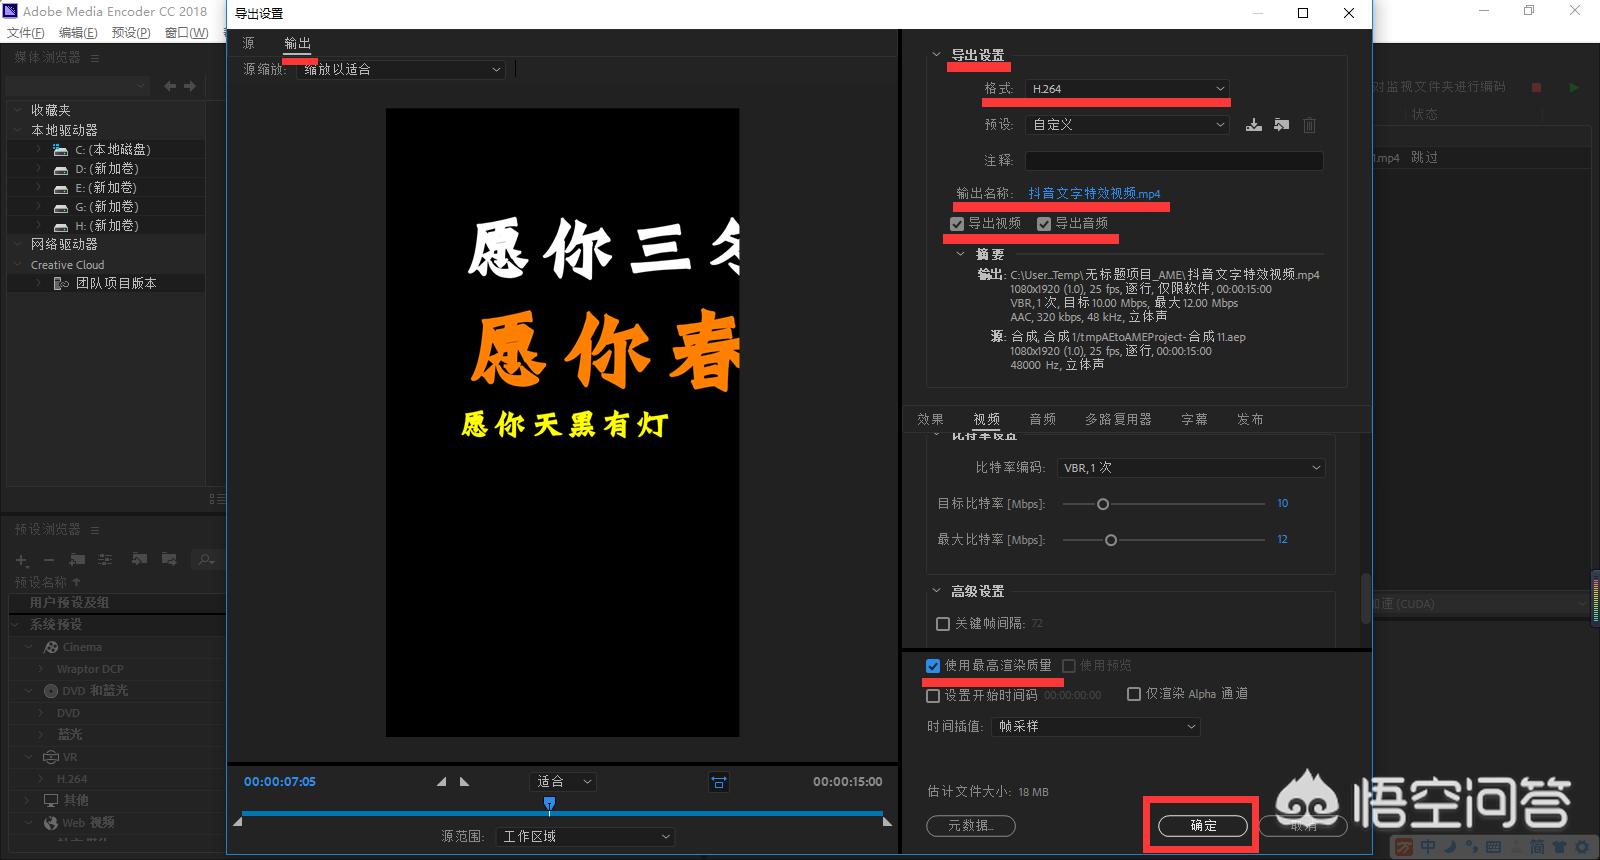Click the 注释 comment input field
The width and height of the screenshot is (1600, 860).
coord(1174,161)
